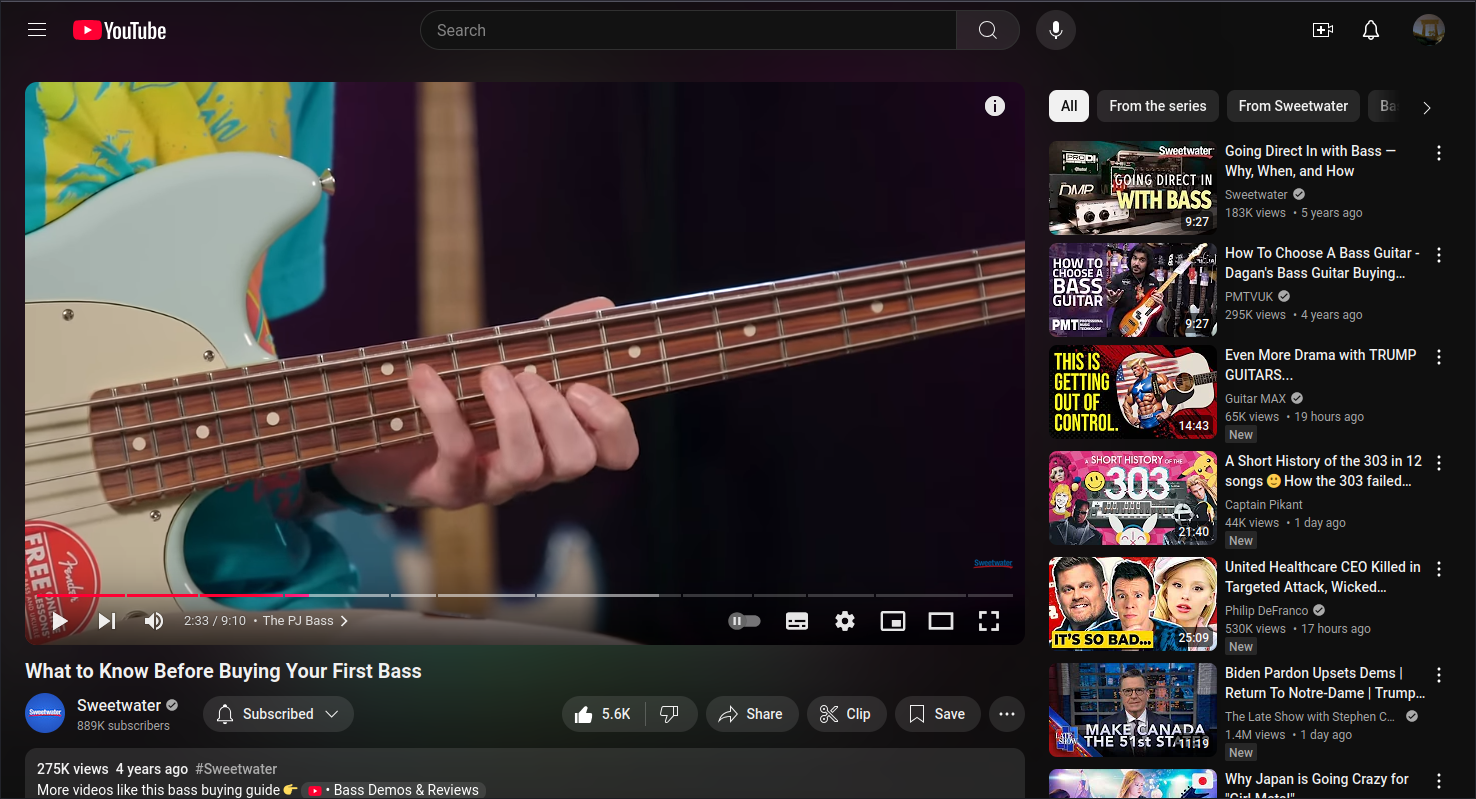1476x799 pixels.
Task: Open the Why Japan is Going Crazy title
Action: pyautogui.click(x=1317, y=784)
